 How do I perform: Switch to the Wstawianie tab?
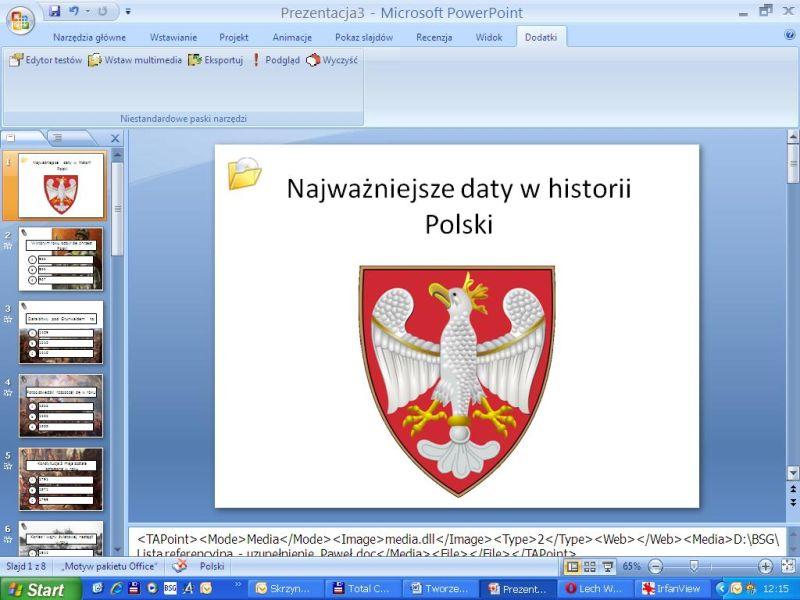coord(173,37)
